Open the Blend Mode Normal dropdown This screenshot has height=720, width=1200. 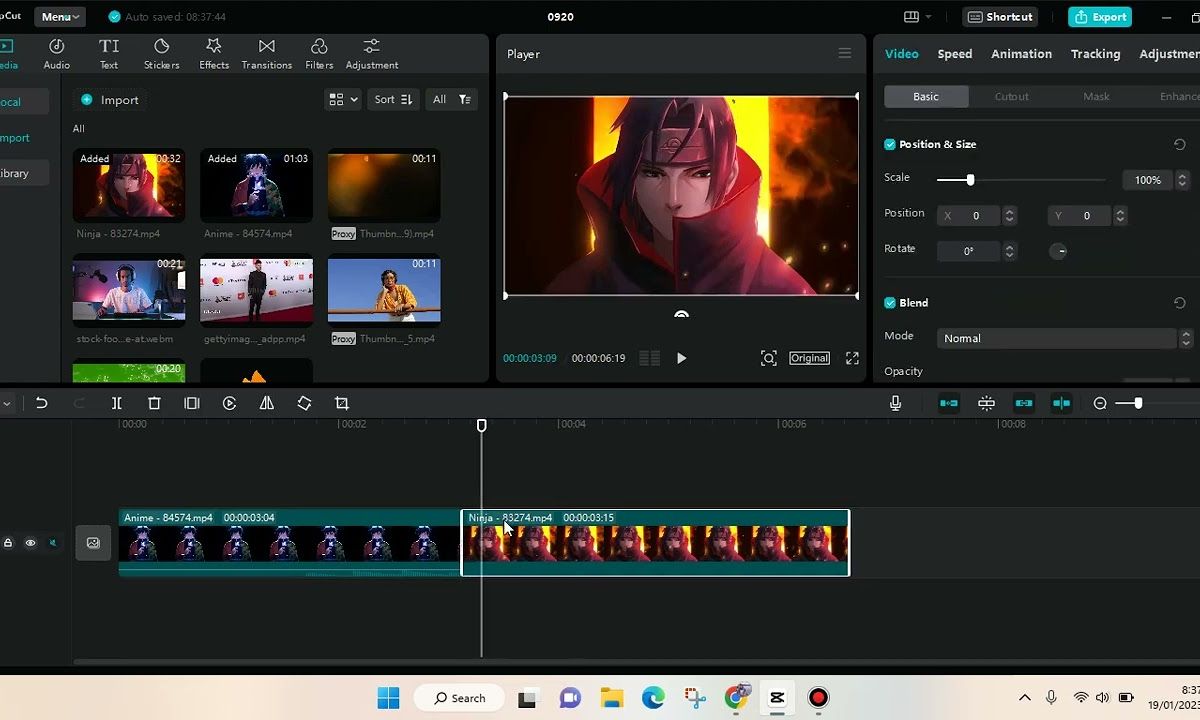click(1064, 338)
